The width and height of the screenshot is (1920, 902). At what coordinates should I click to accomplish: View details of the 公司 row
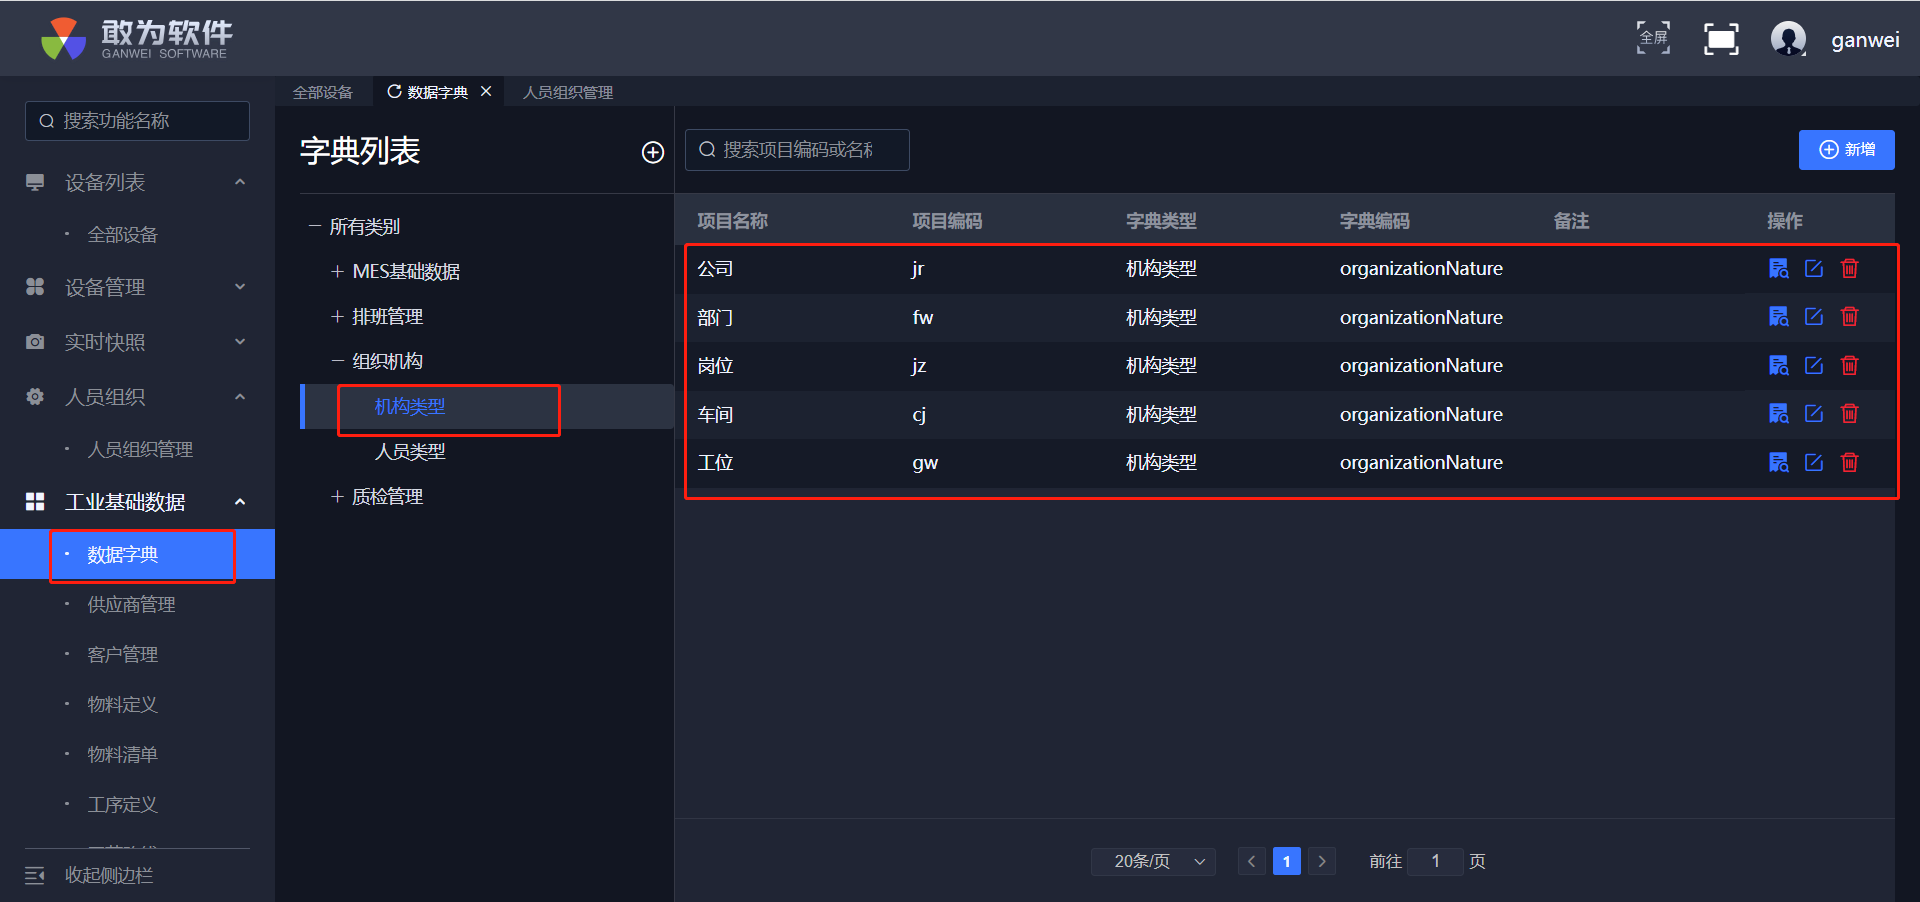1778,268
